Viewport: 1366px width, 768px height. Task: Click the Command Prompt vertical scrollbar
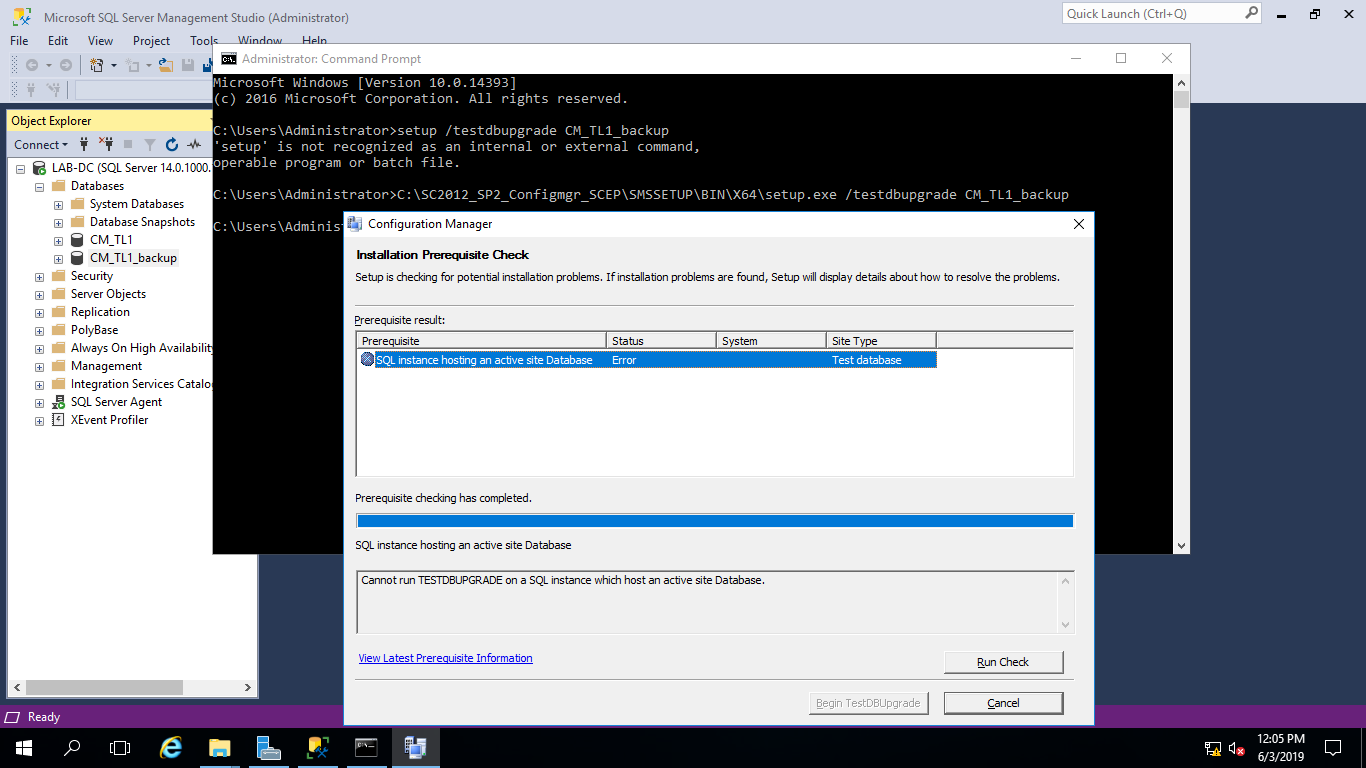[x=1182, y=313]
